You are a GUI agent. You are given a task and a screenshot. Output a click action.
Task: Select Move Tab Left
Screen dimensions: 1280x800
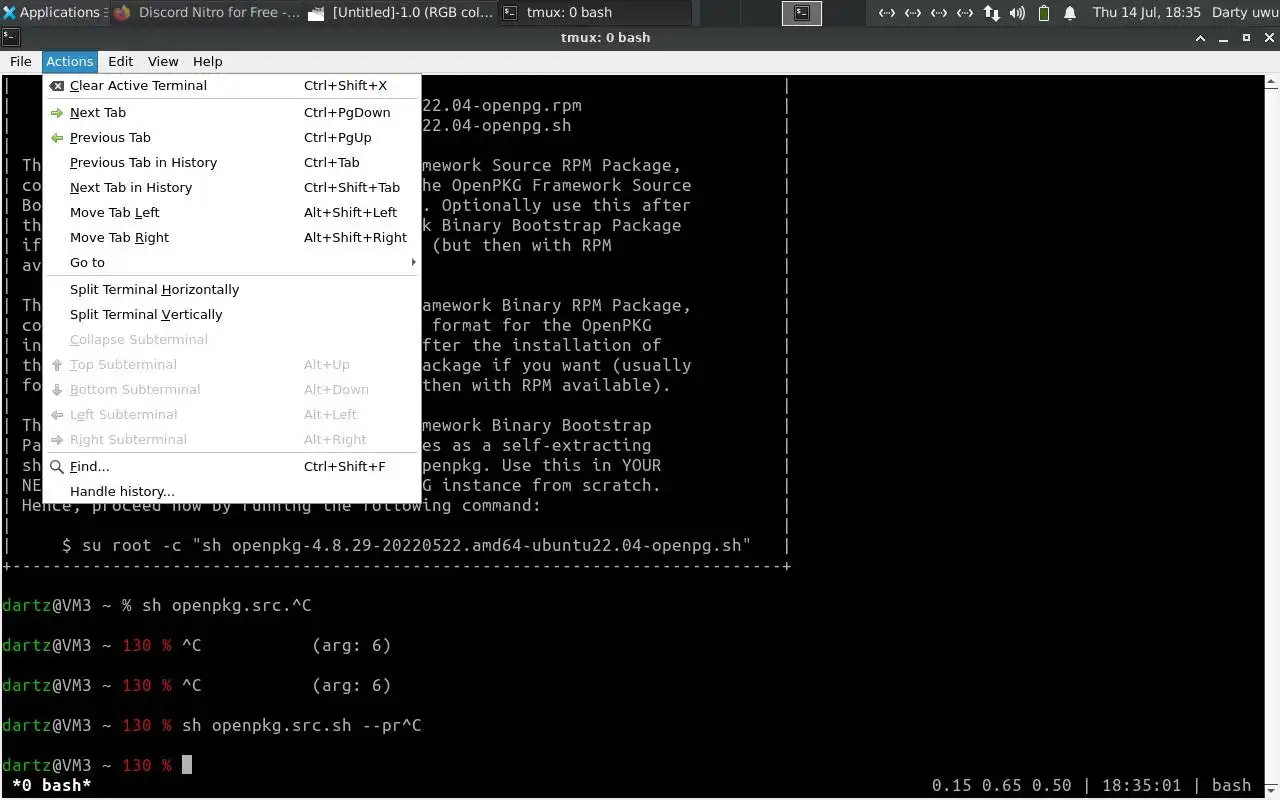click(232, 213)
